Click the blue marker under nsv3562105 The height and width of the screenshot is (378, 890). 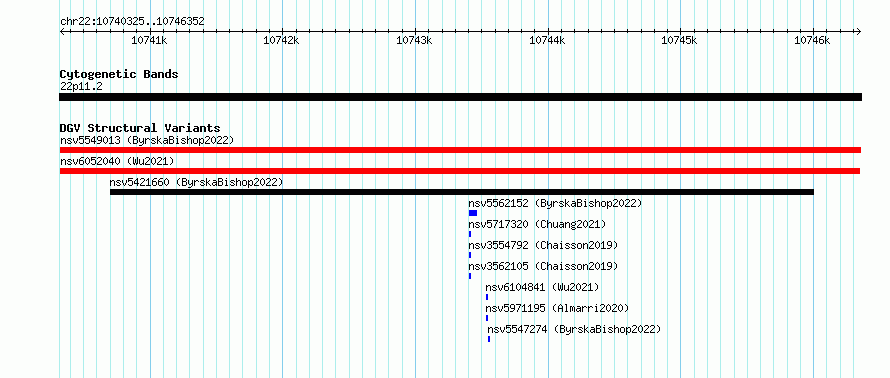[470, 276]
